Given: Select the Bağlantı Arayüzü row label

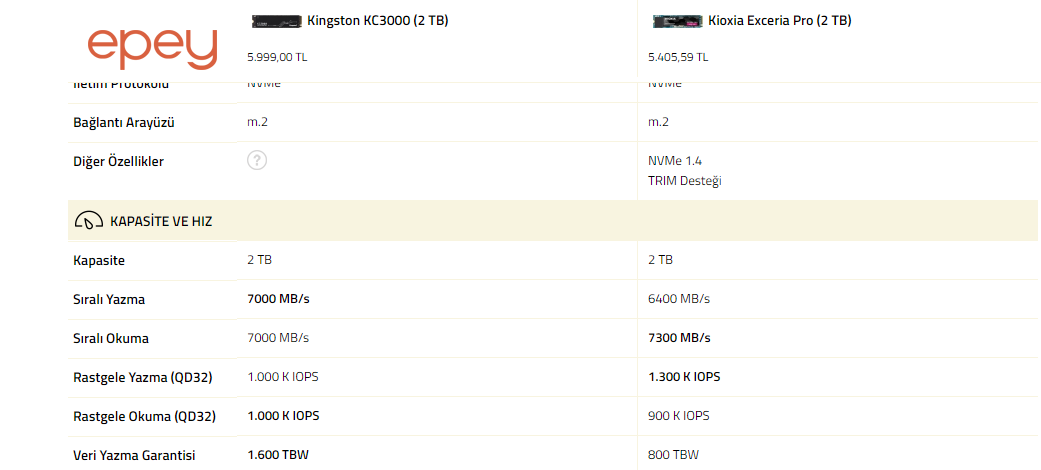Looking at the screenshot, I should coord(124,122).
